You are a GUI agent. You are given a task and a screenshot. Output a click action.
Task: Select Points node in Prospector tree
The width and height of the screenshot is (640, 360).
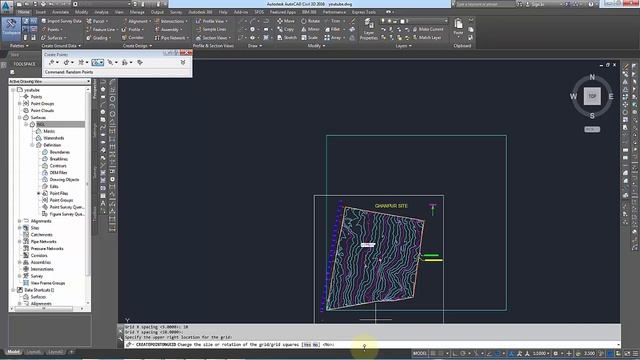pyautogui.click(x=36, y=97)
